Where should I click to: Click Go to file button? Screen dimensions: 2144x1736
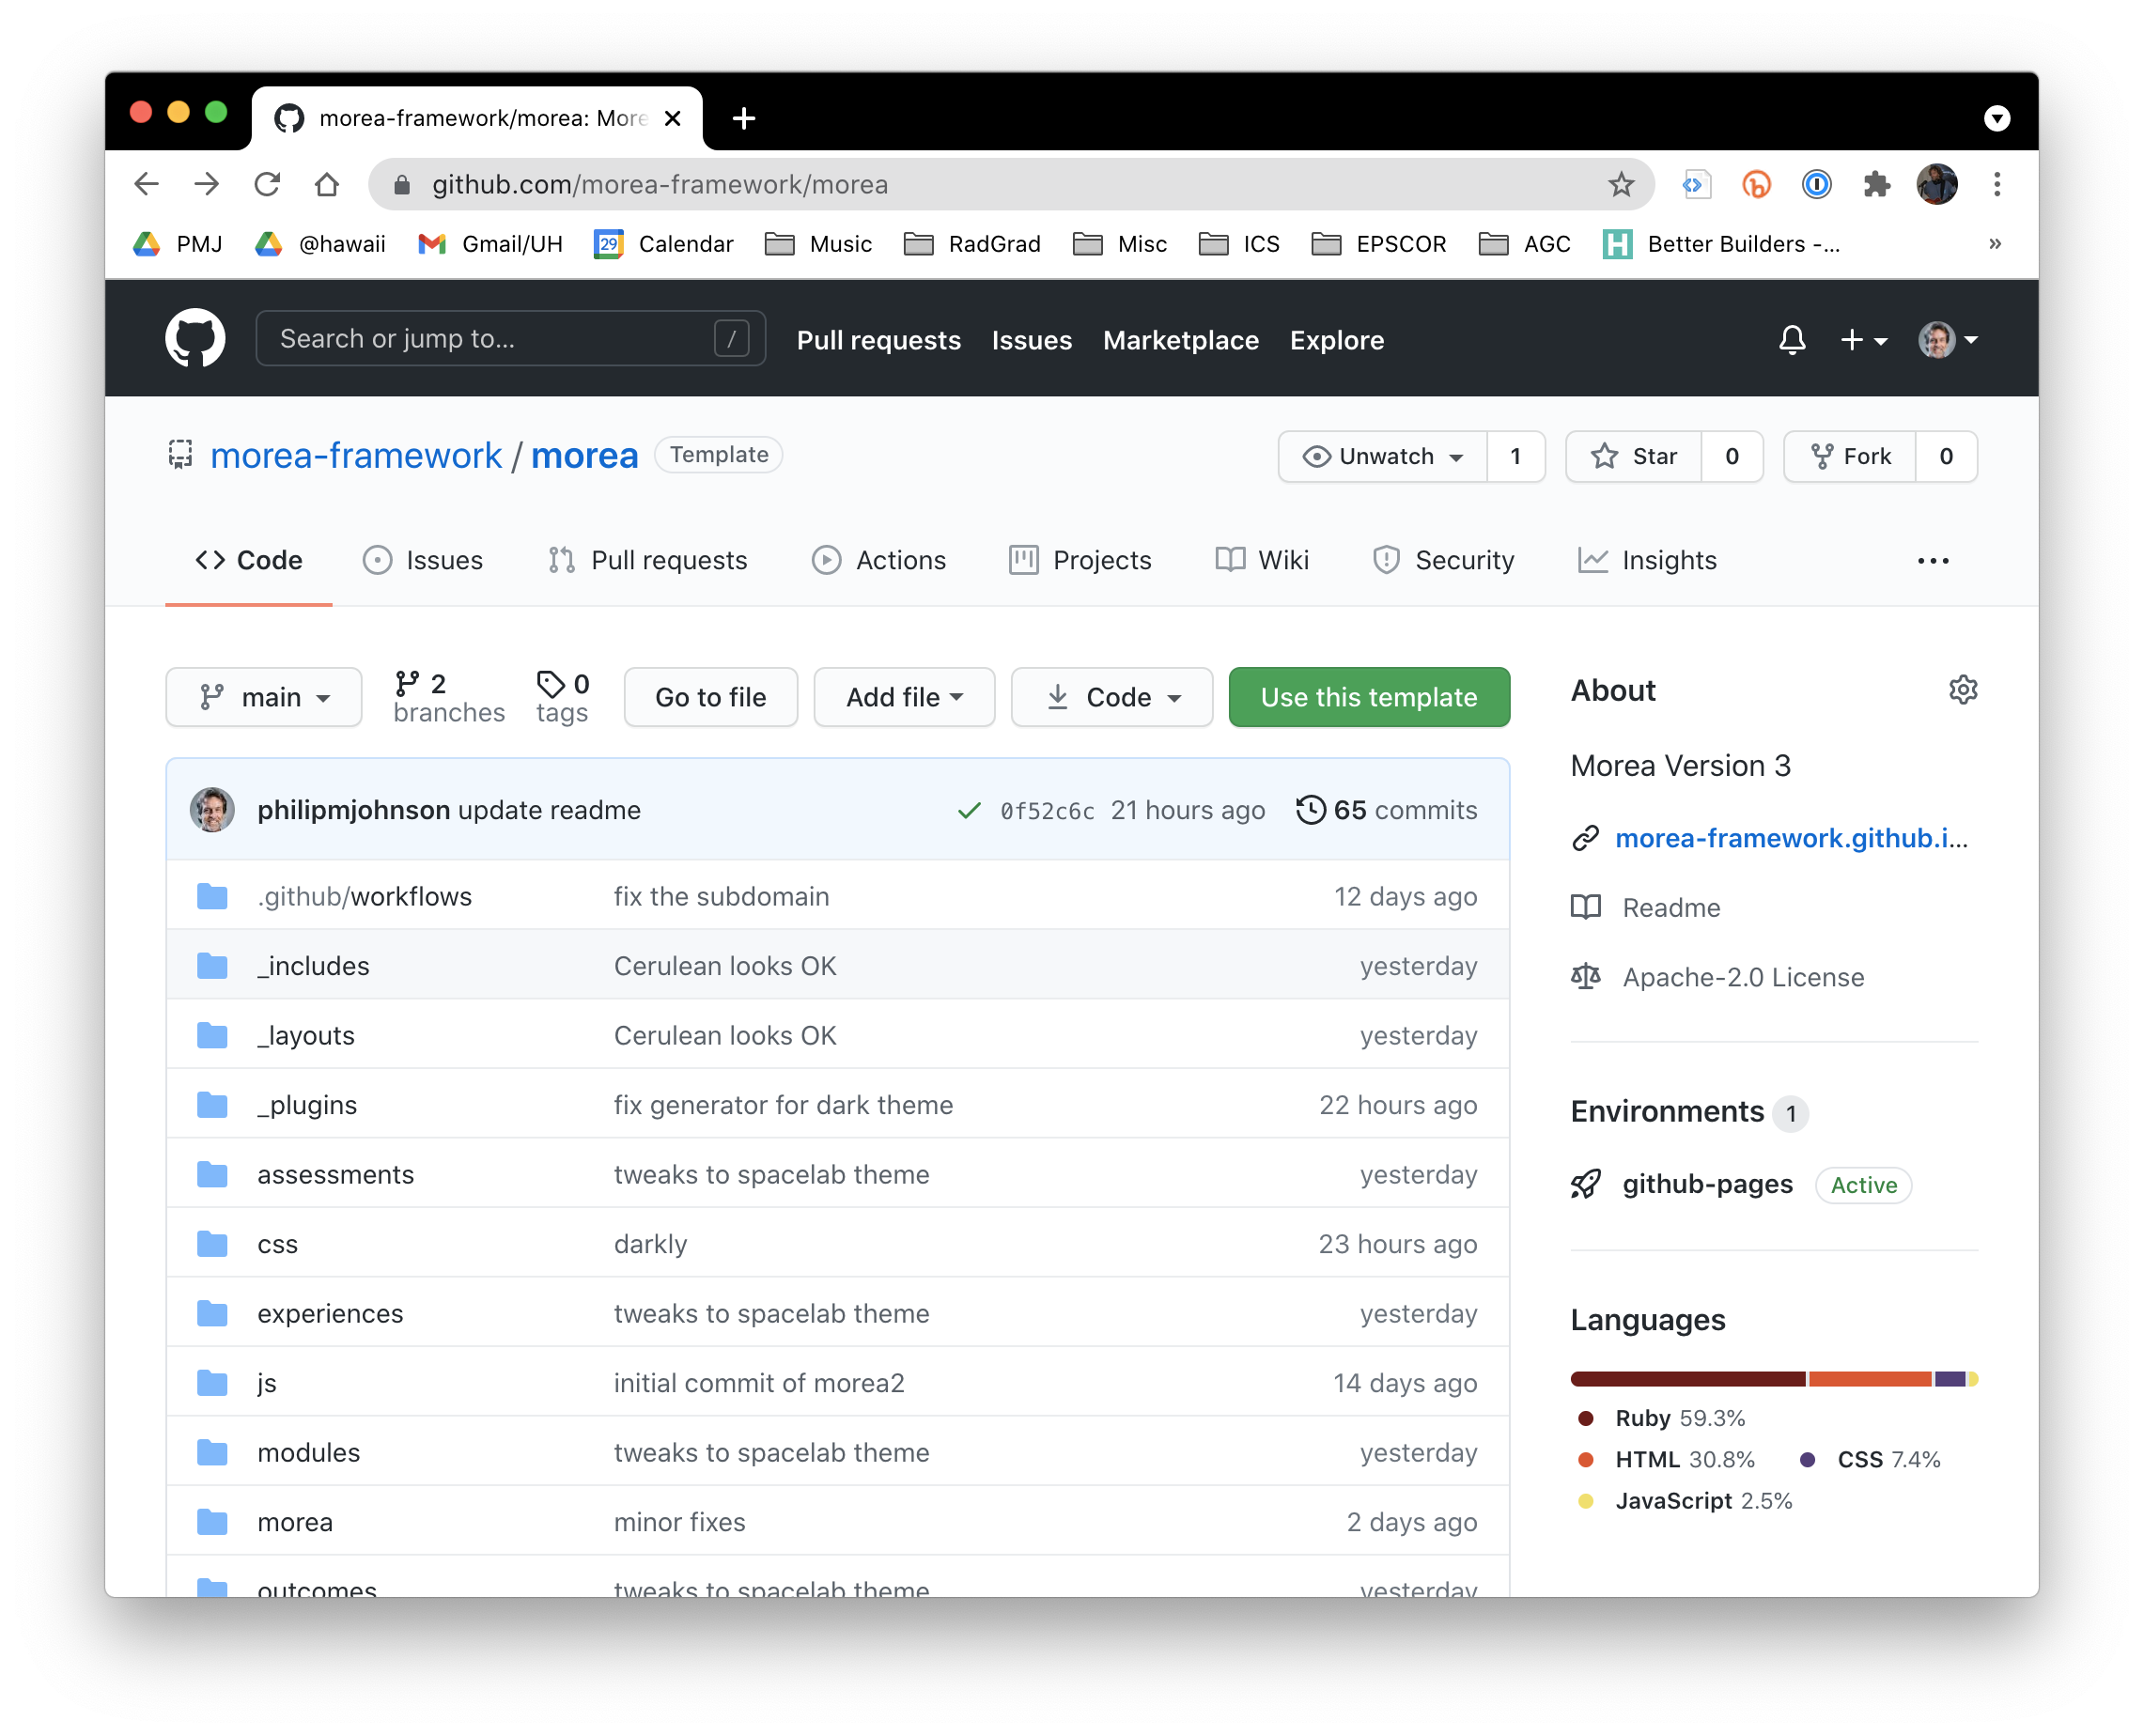pos(710,697)
